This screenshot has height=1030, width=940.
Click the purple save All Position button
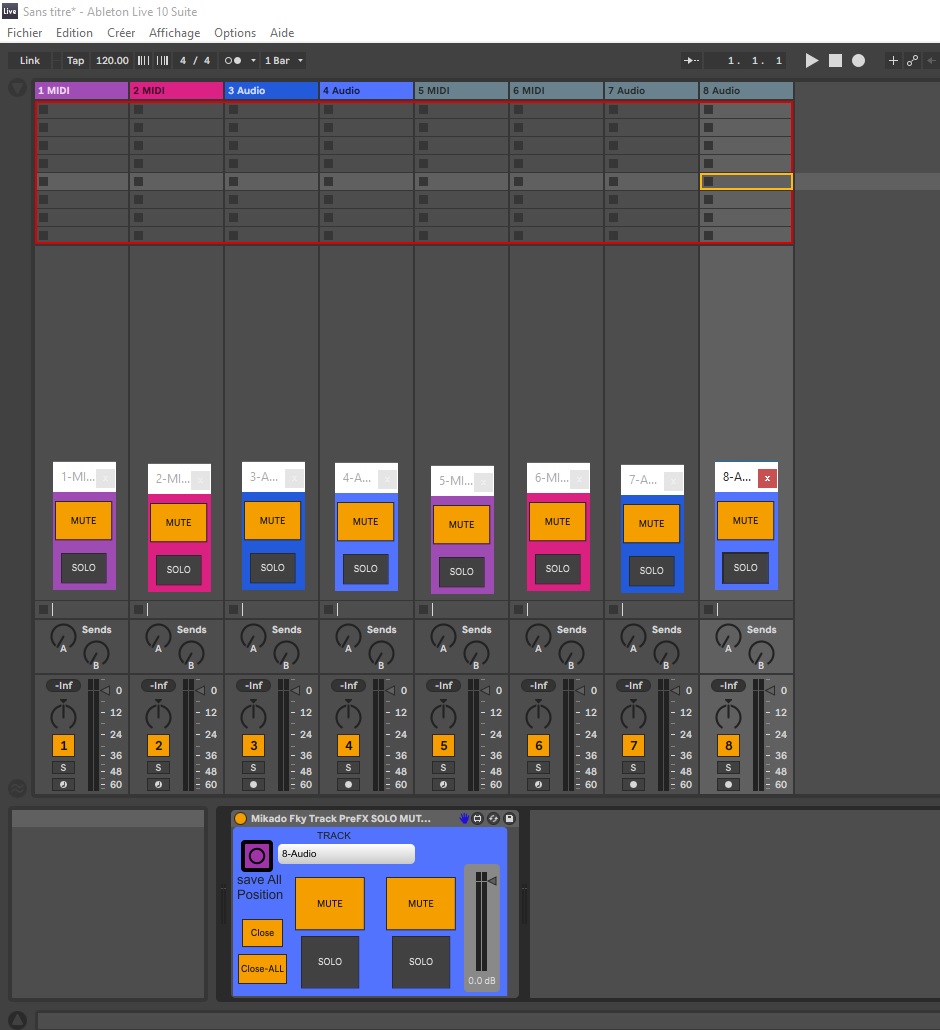[256, 856]
